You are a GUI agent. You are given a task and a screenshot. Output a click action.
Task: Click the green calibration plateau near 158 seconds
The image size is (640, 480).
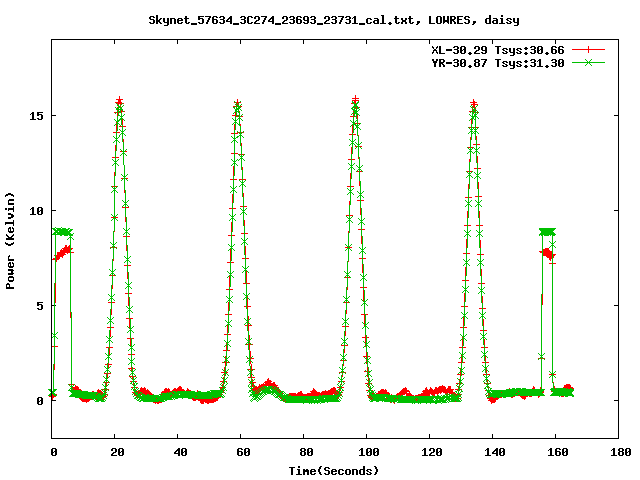coord(547,232)
